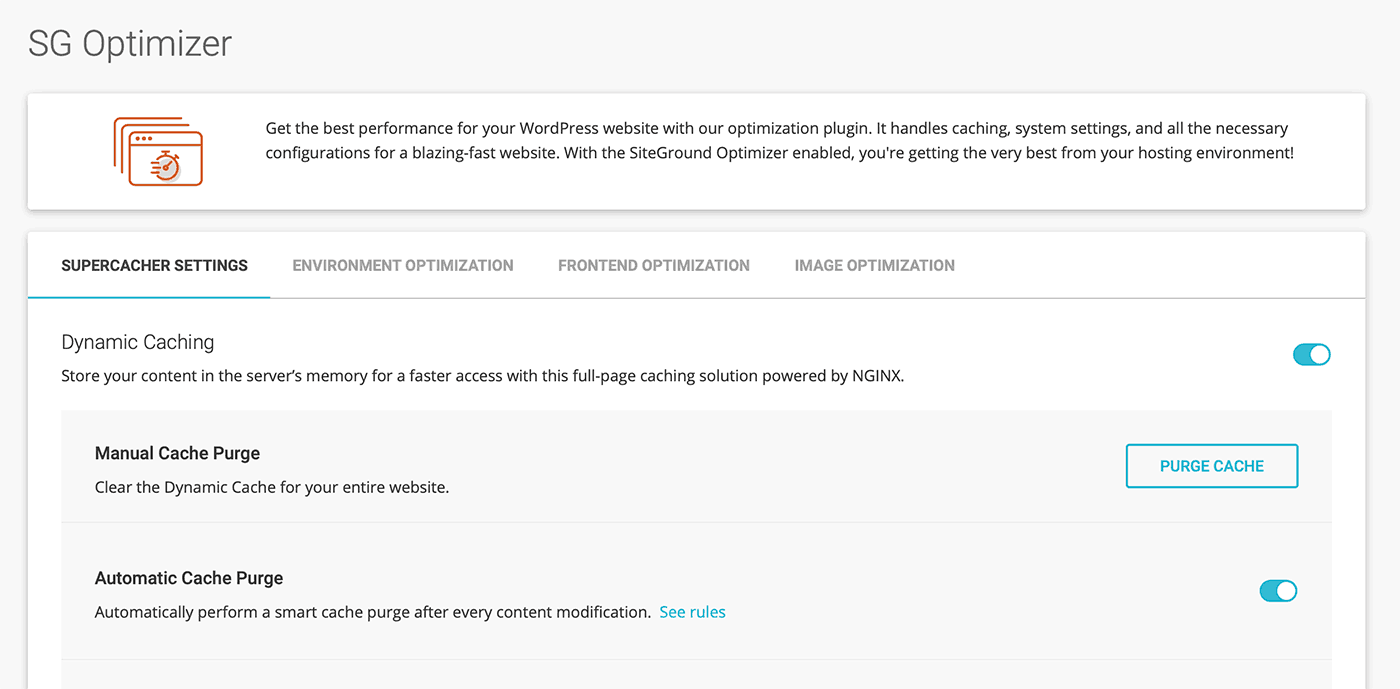Select the Image Optimization tab

pyautogui.click(x=875, y=266)
